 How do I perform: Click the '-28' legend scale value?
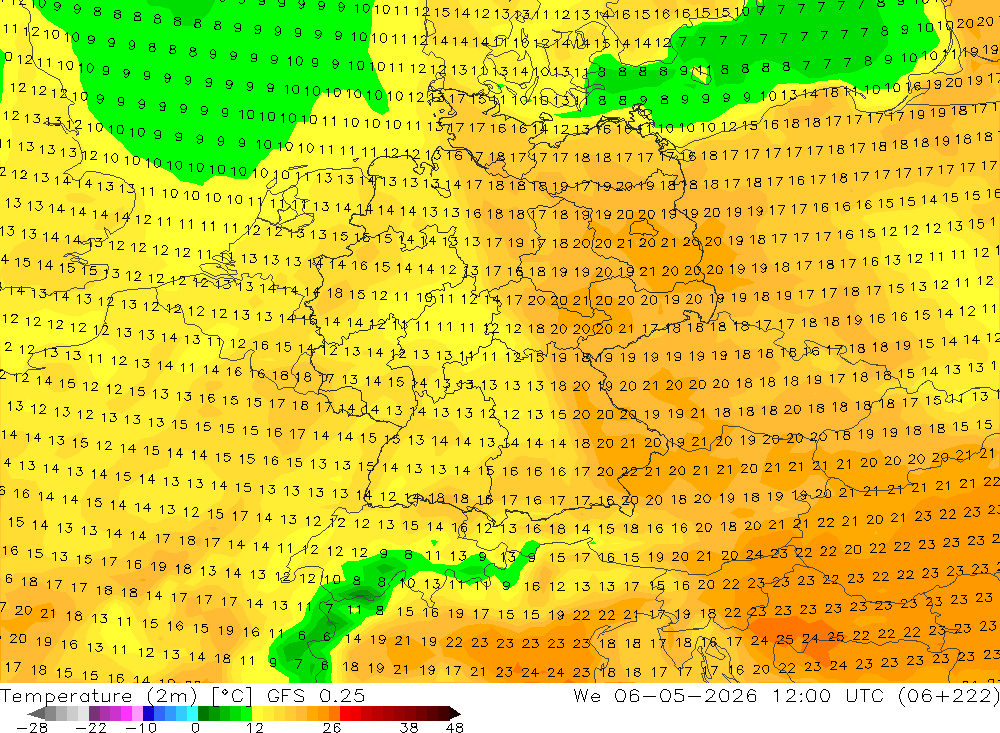[x=32, y=727]
